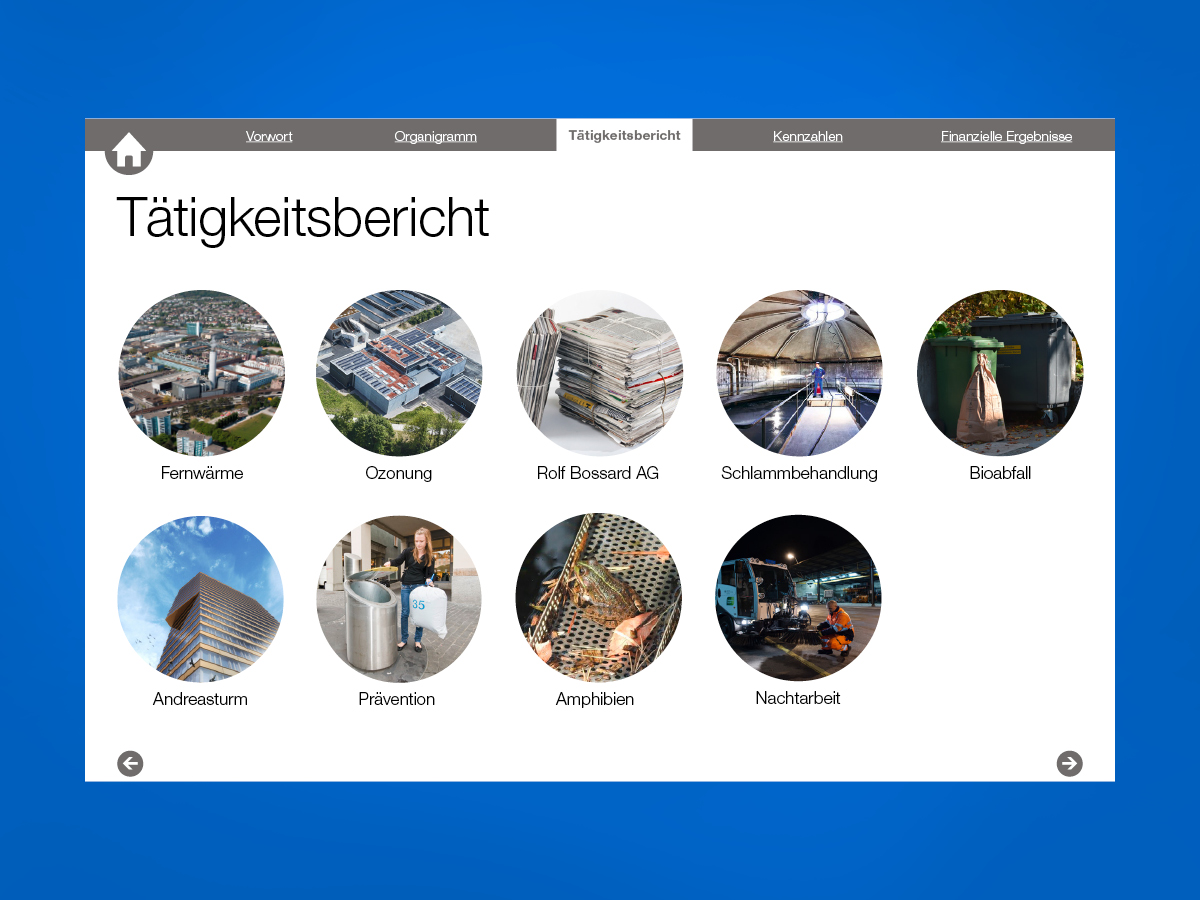Open the Vorwort tab
Viewport: 1200px width, 900px height.
(x=269, y=136)
